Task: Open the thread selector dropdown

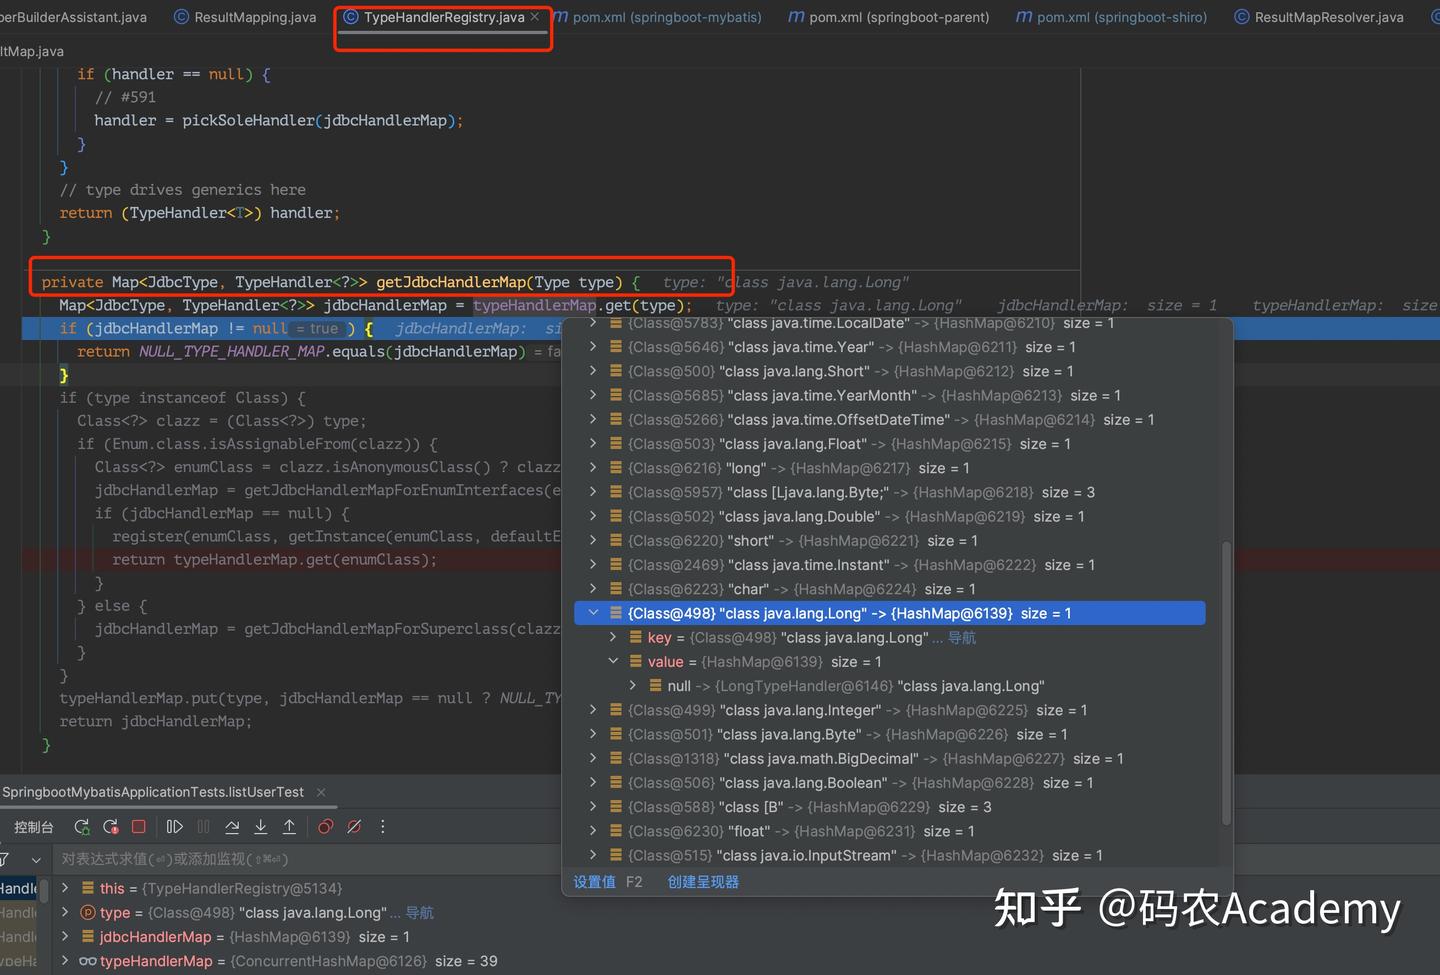Action: pos(36,859)
